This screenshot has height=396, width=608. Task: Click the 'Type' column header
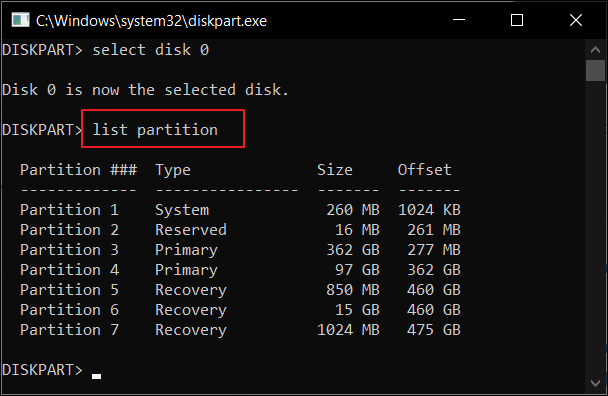point(173,170)
